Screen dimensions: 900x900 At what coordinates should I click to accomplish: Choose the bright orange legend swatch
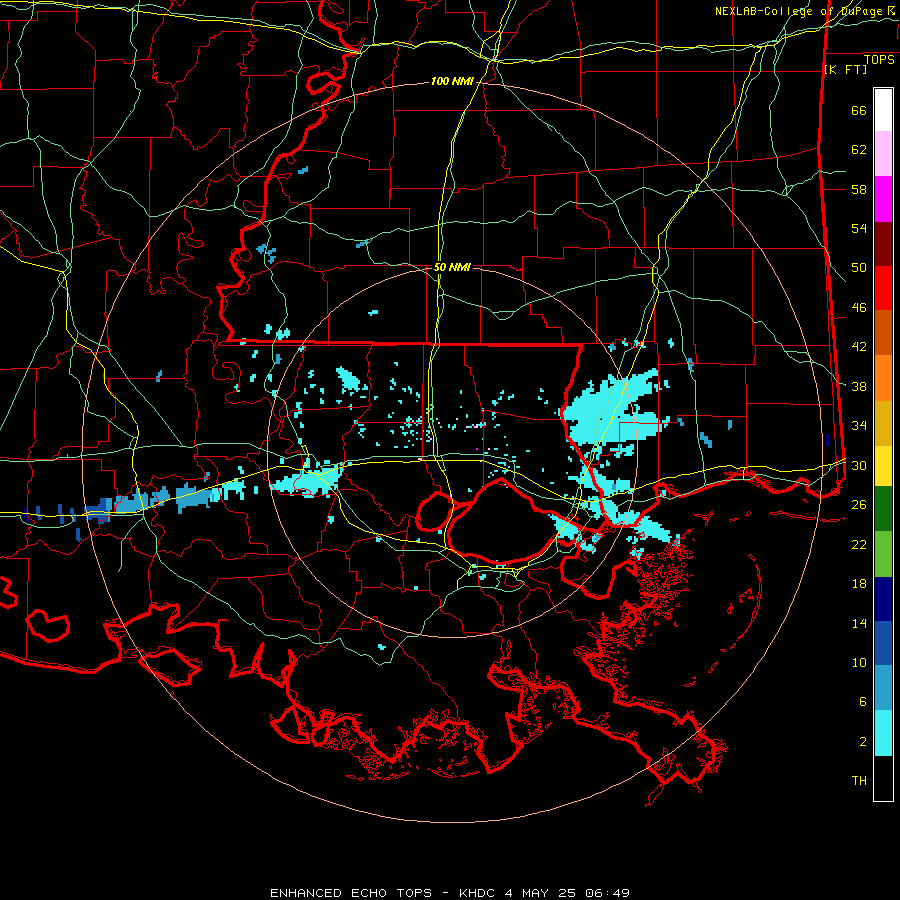coord(883,378)
